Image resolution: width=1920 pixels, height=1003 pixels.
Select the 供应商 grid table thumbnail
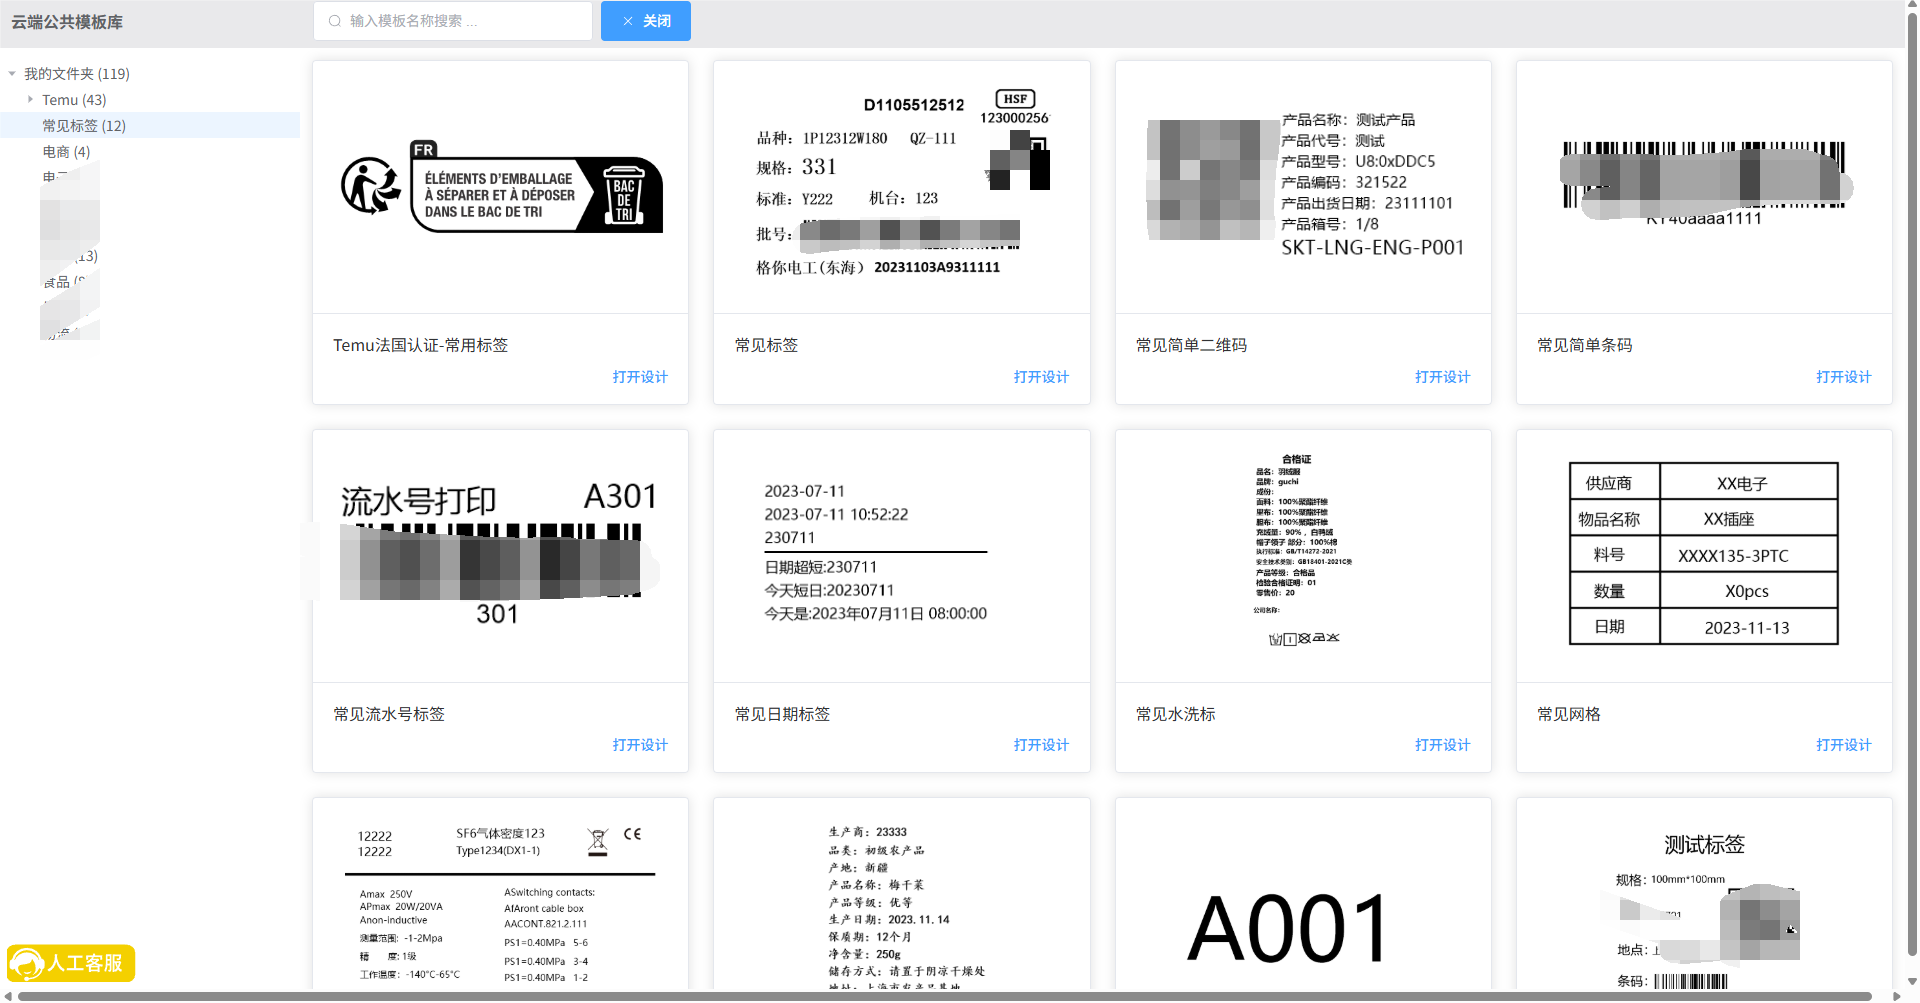1704,556
